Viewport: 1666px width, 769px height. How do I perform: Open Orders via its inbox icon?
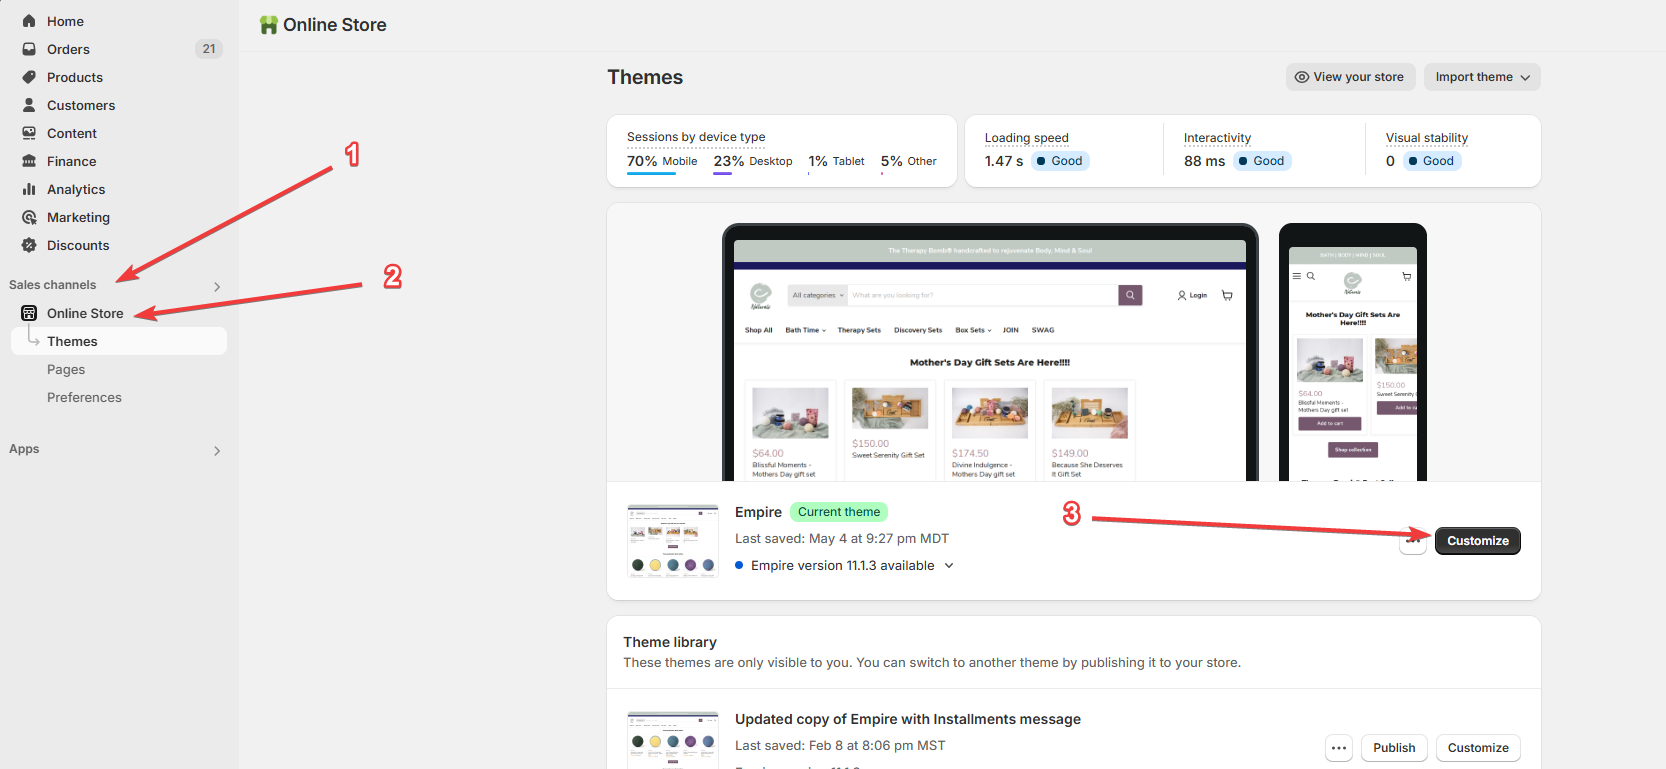tap(29, 49)
